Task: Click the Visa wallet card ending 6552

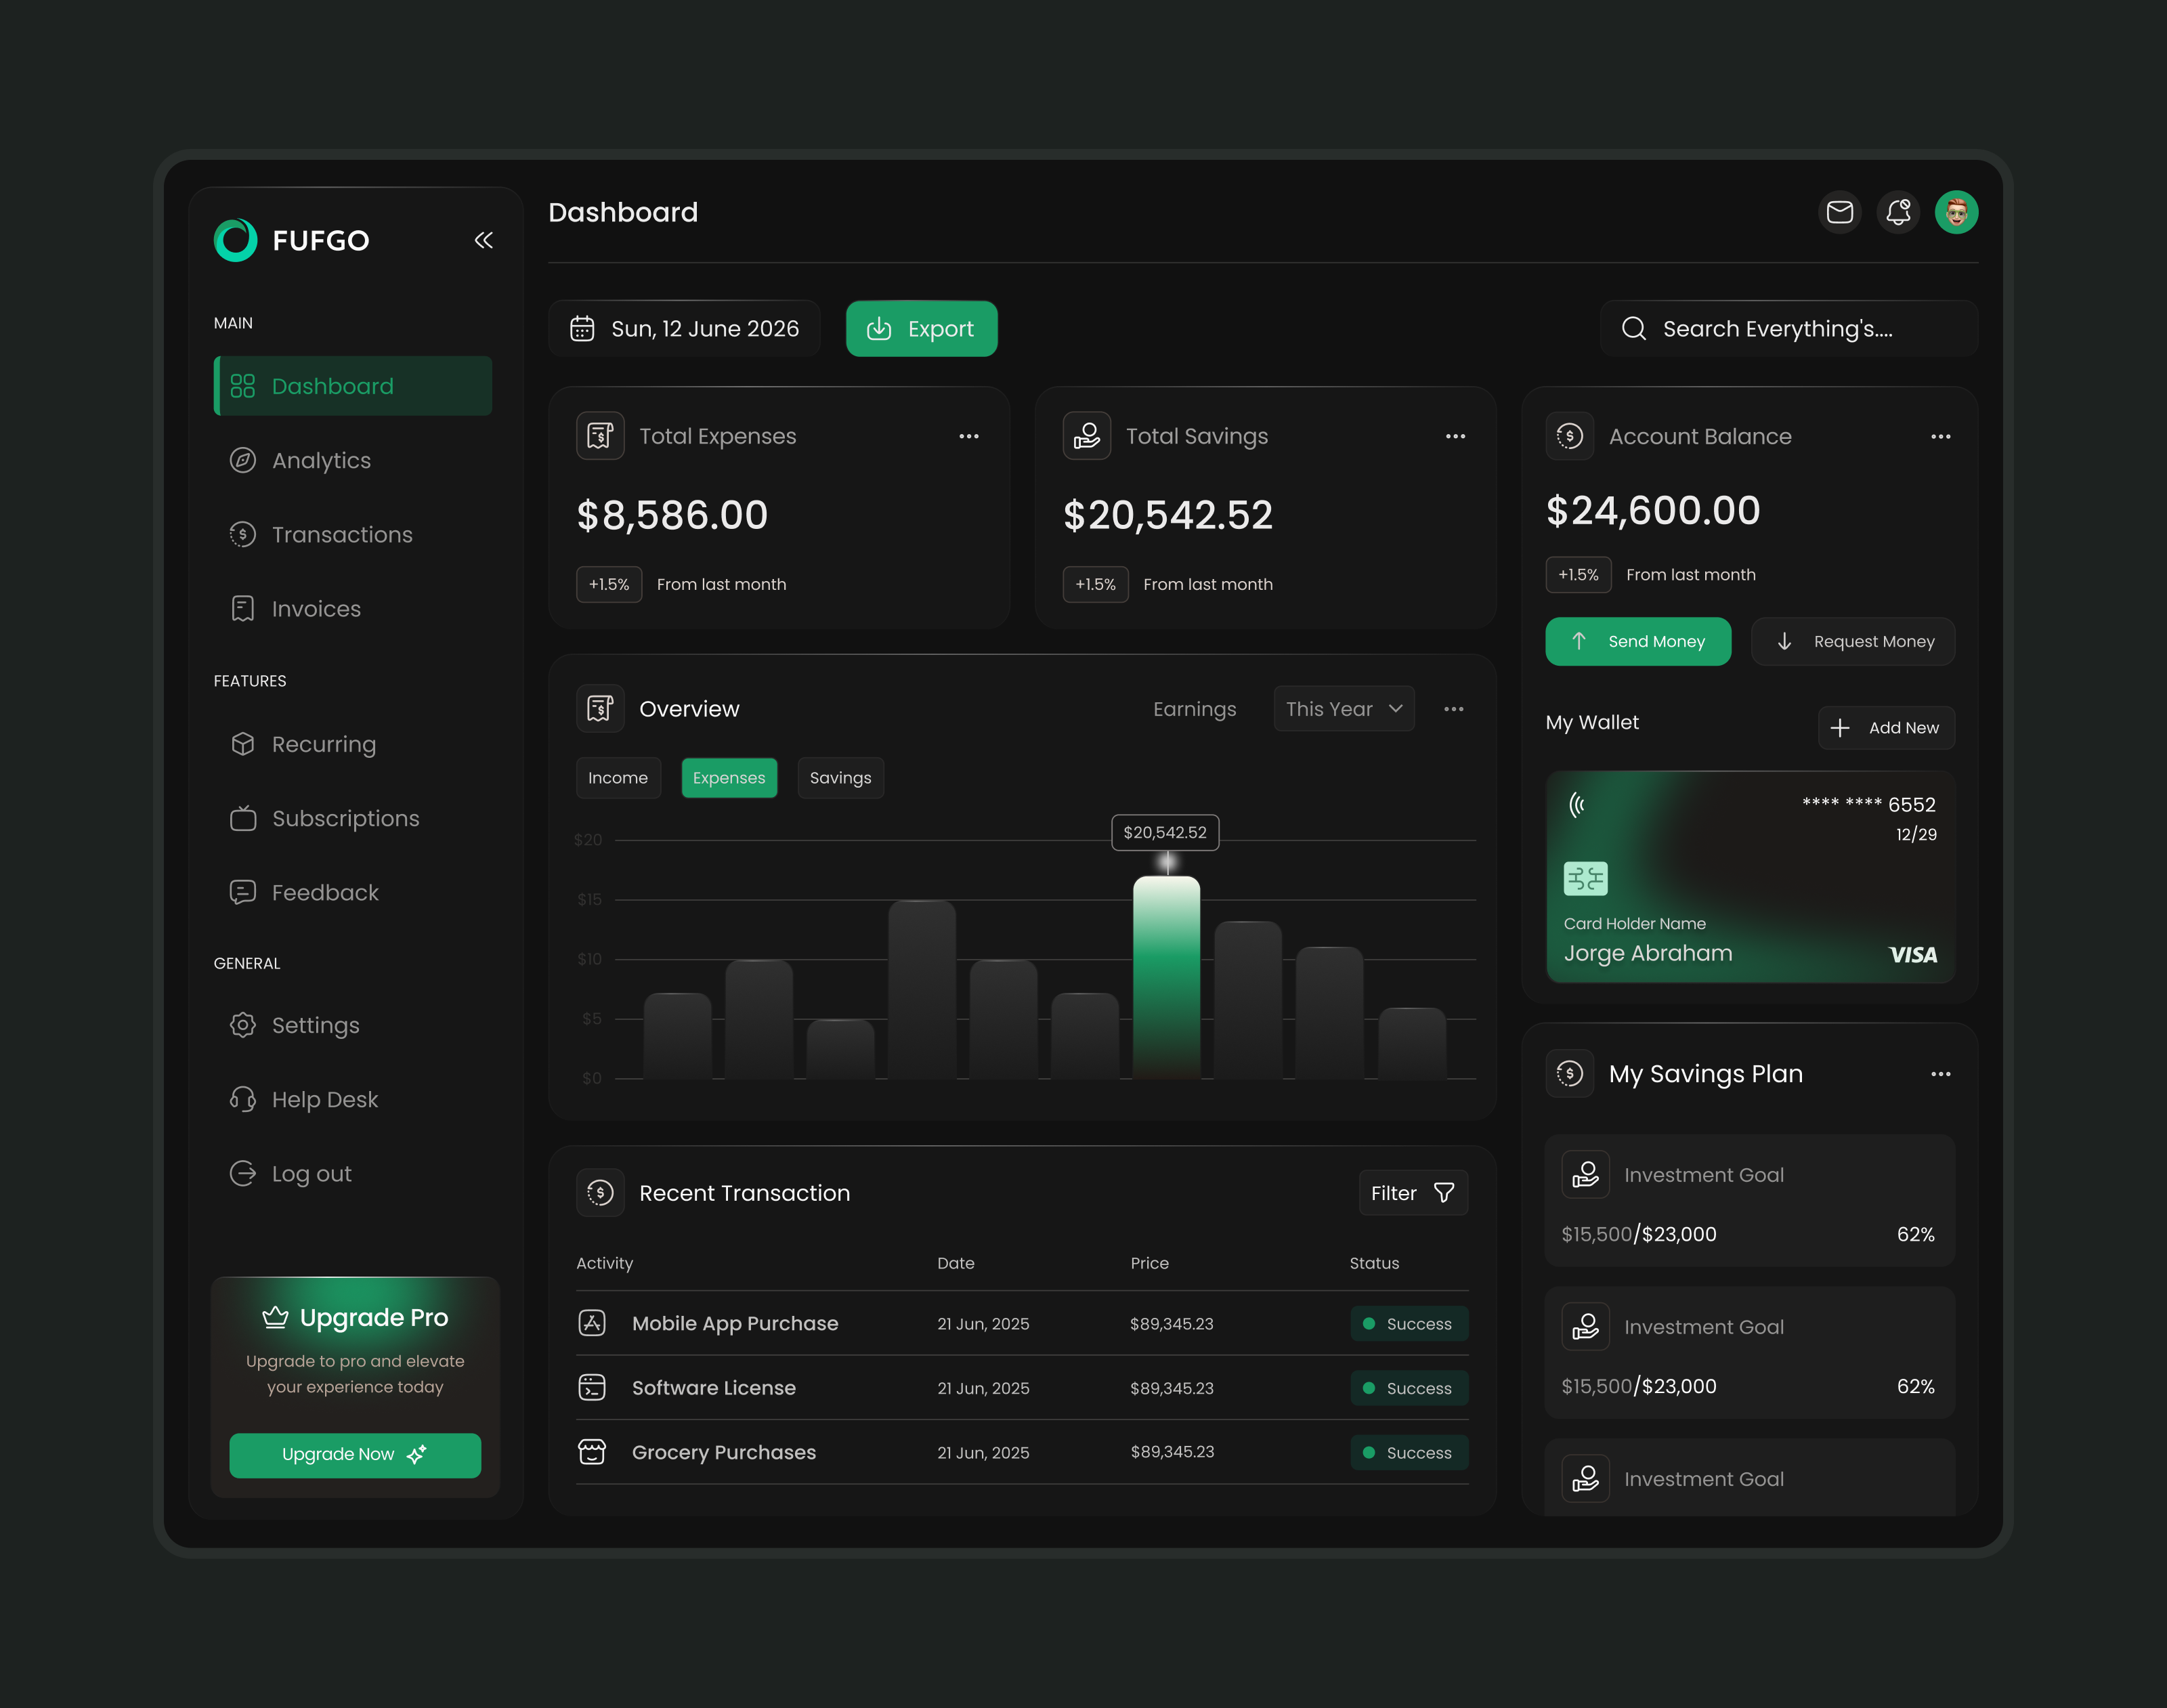Action: click(1750, 877)
